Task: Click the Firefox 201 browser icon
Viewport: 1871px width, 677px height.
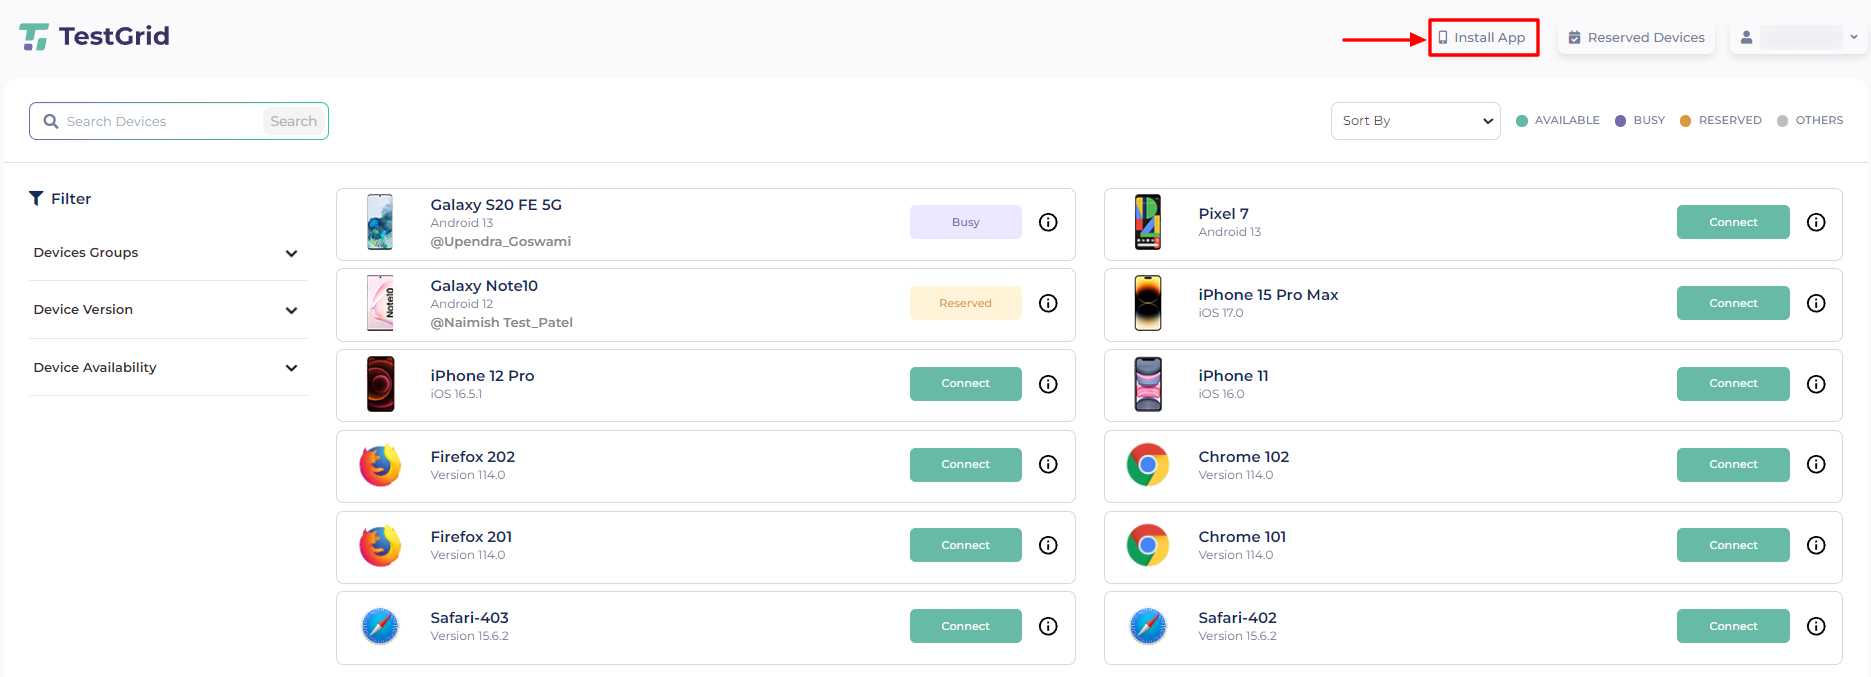Action: [x=380, y=546]
